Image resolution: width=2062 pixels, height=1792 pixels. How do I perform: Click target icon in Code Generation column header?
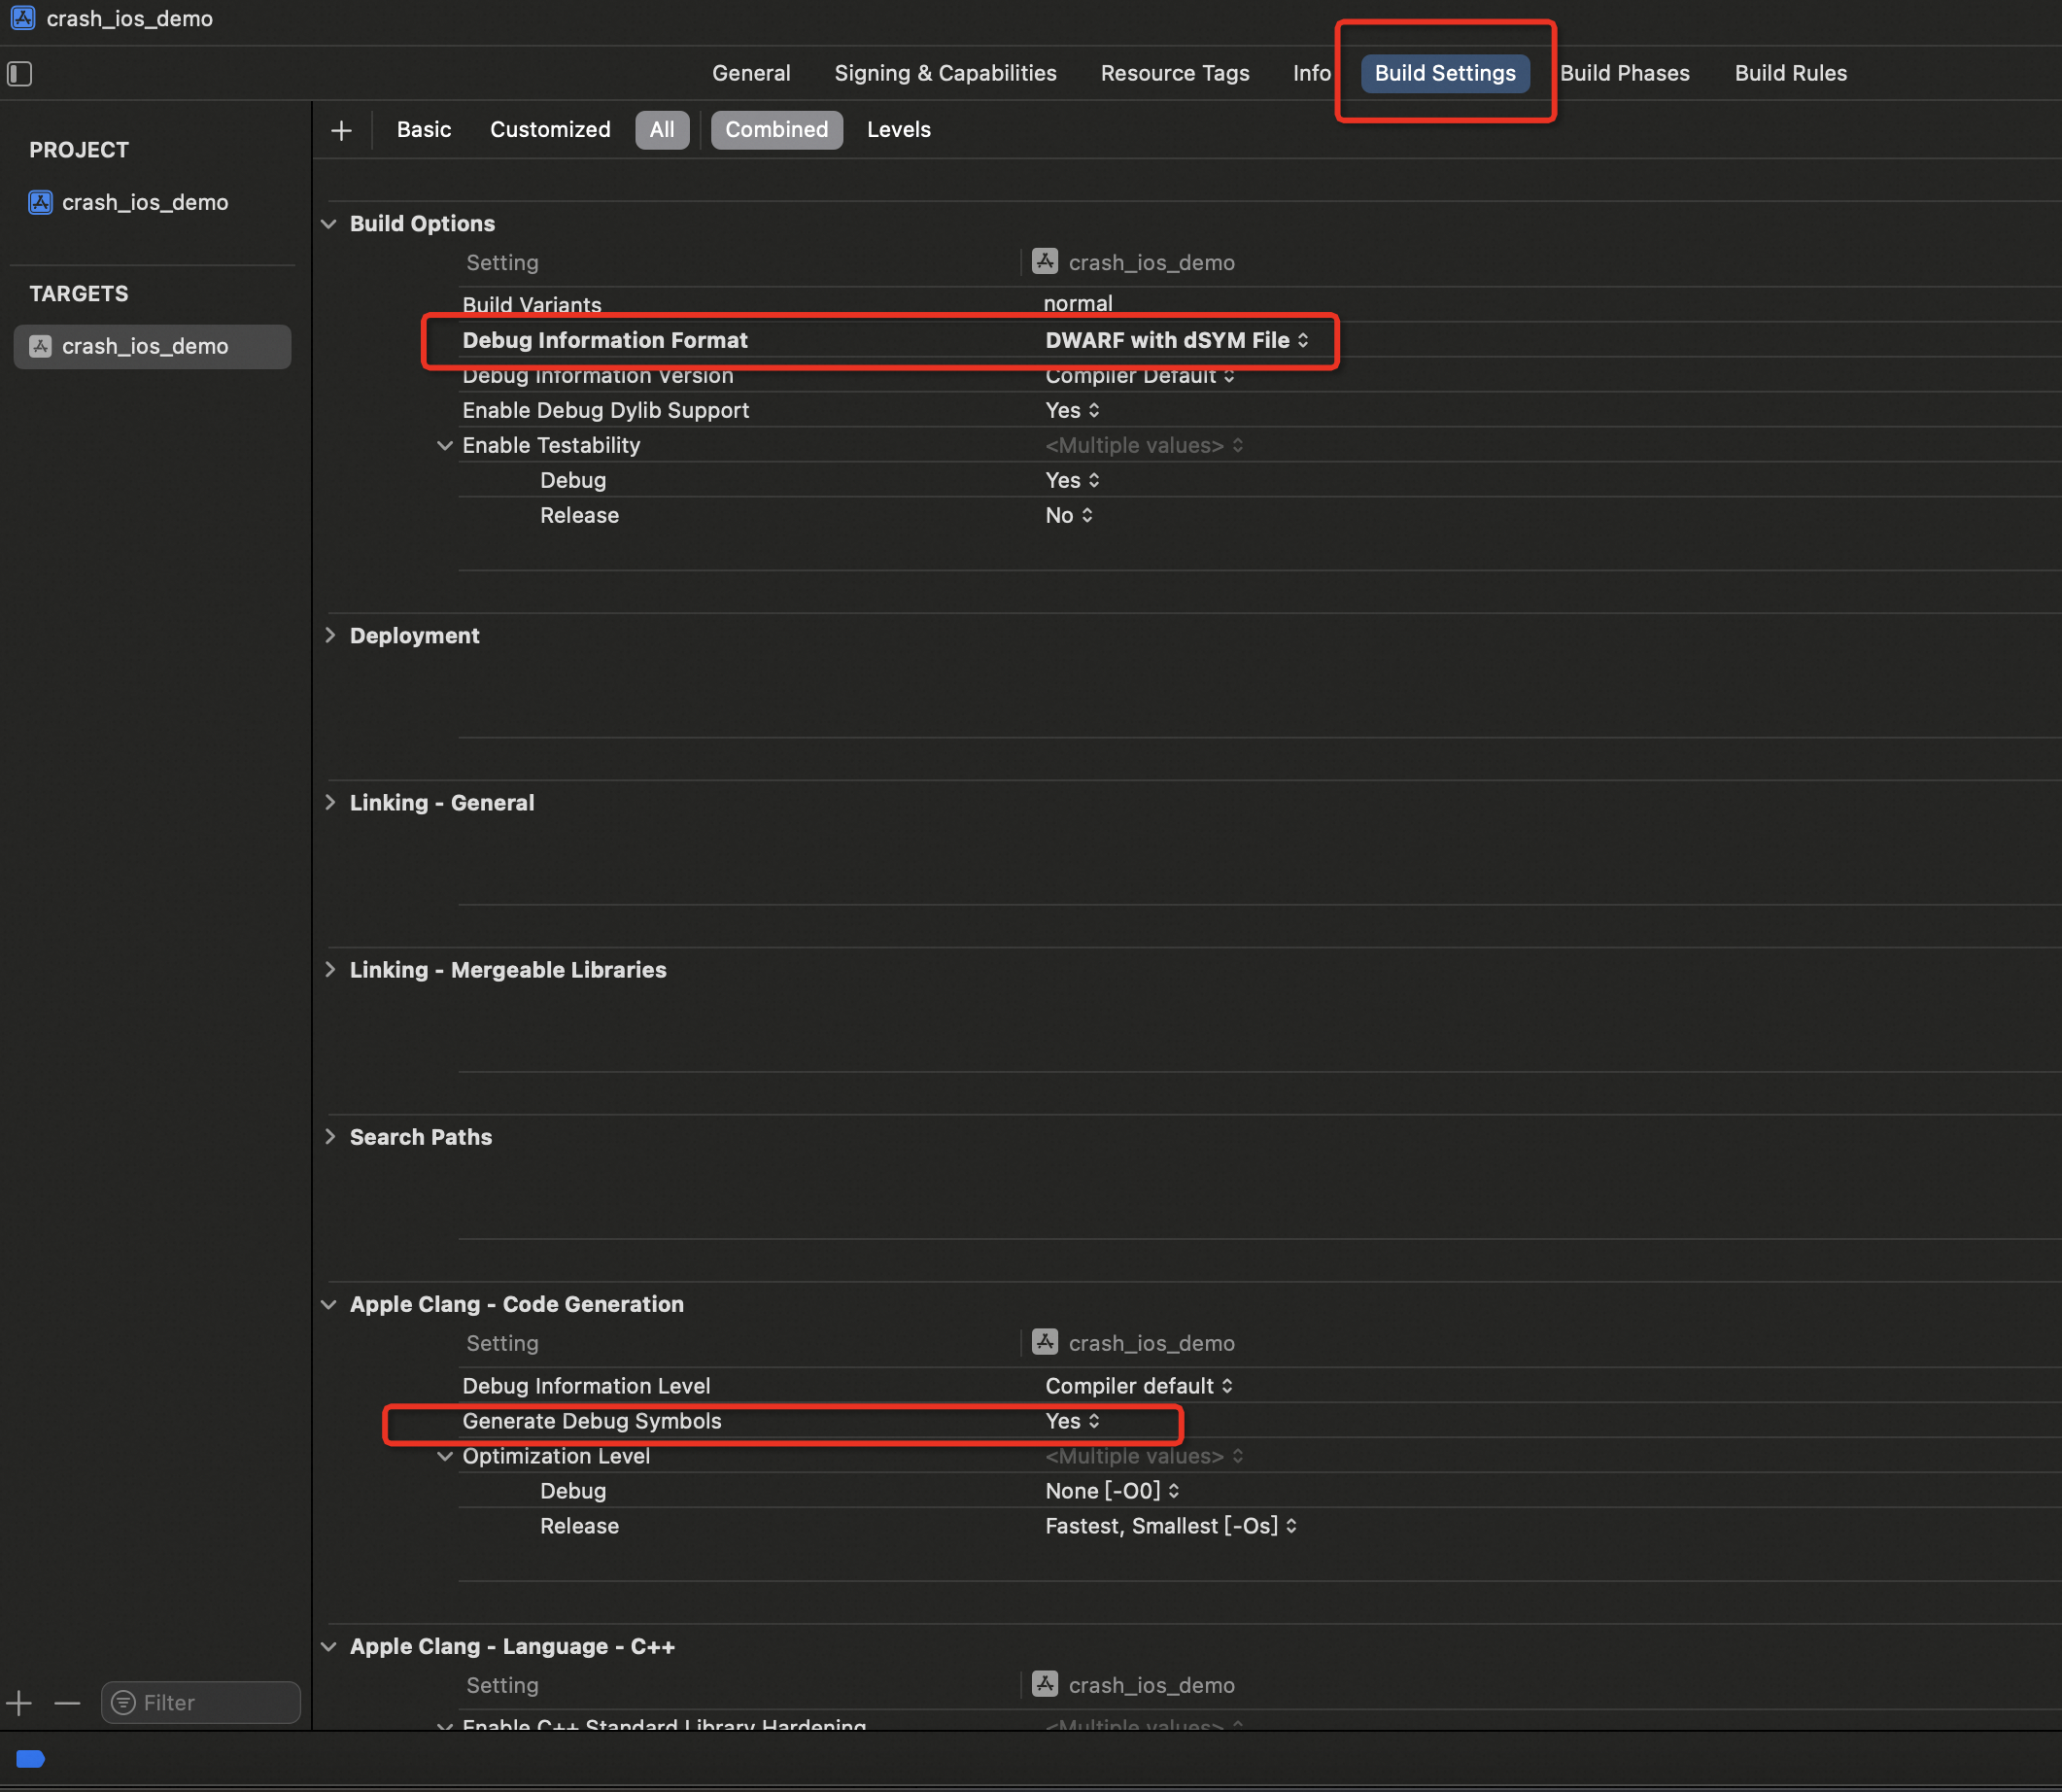pyautogui.click(x=1045, y=1341)
